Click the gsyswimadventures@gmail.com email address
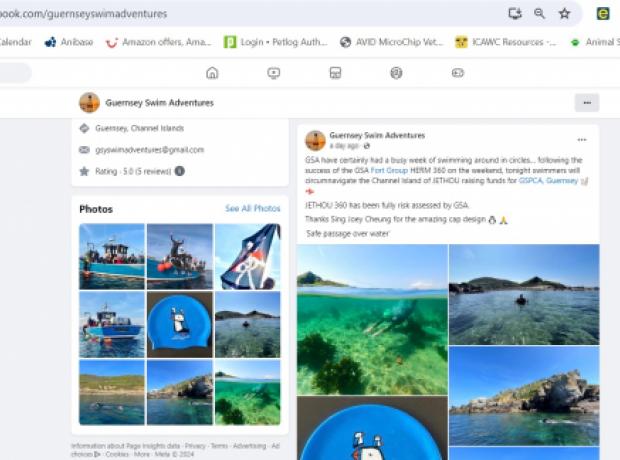620x460 pixels. 149,150
